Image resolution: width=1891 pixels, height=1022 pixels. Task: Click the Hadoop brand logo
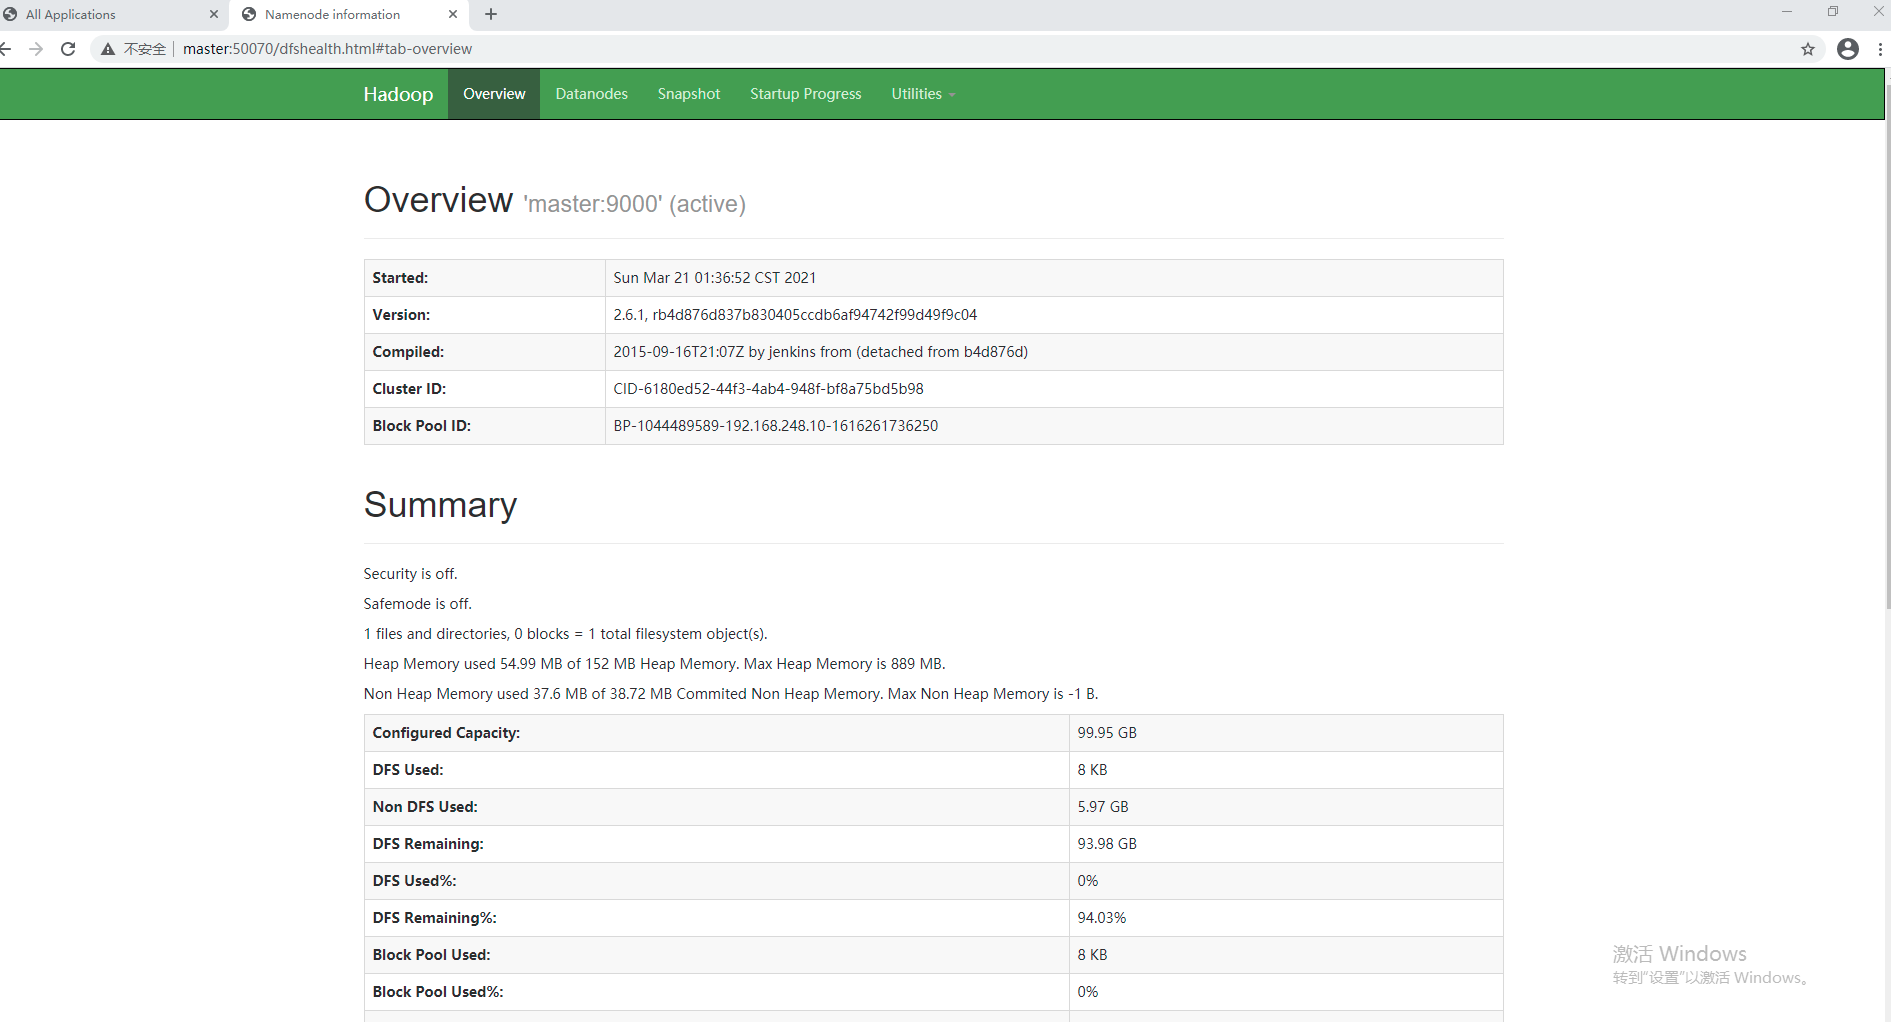tap(397, 93)
